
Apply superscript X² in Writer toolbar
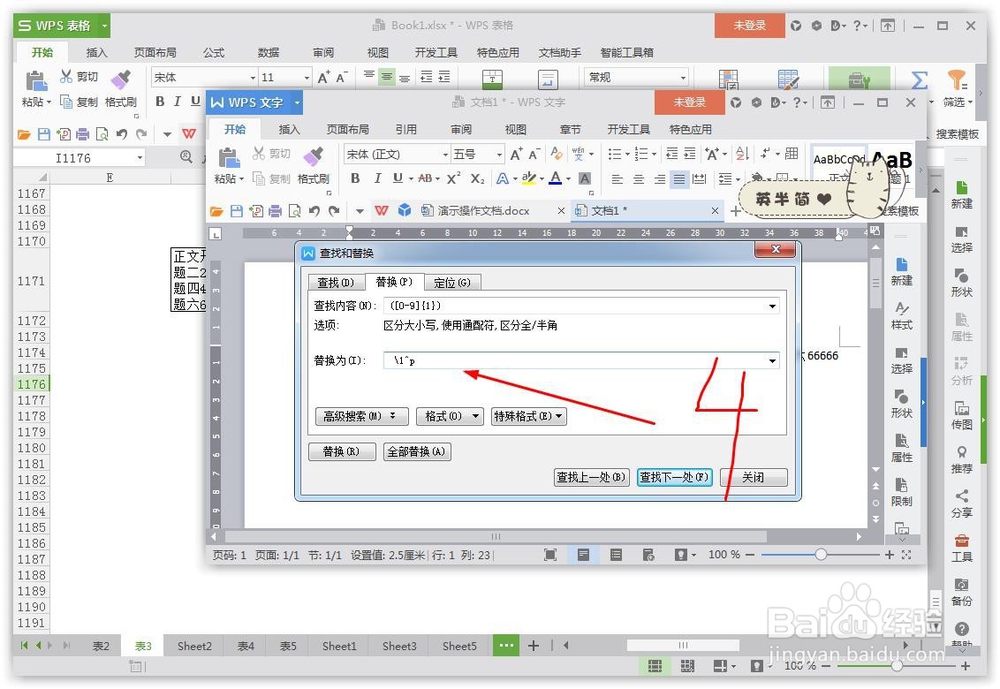[x=453, y=179]
